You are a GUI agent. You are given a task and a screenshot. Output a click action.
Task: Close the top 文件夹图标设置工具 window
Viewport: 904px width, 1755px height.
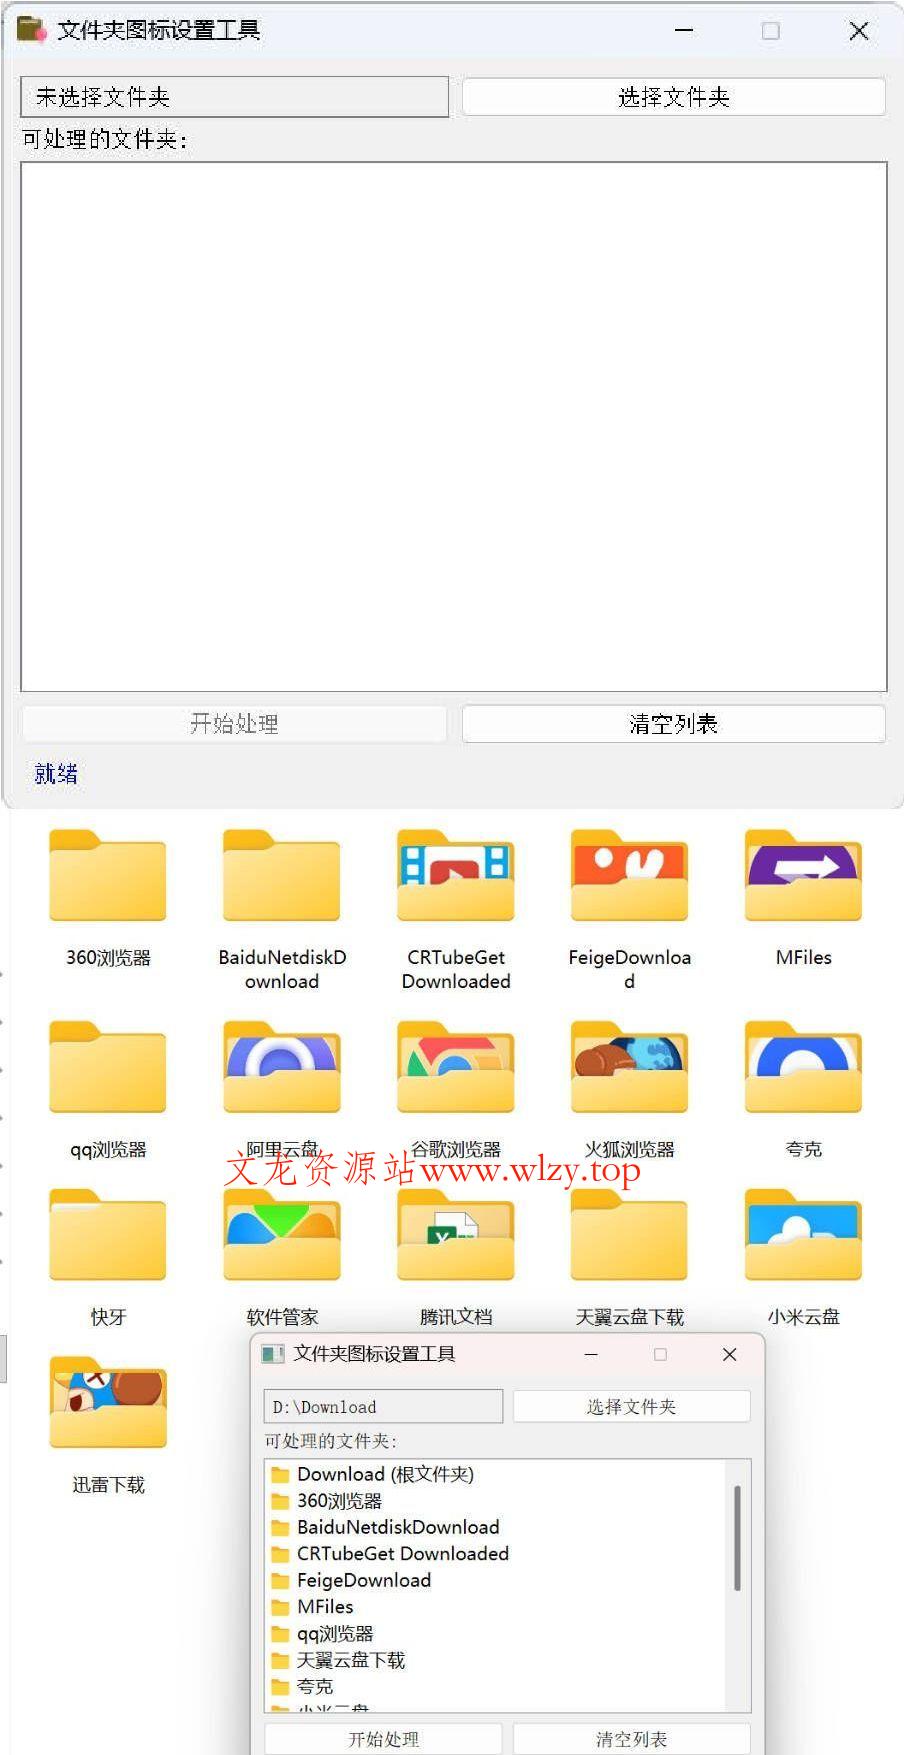pos(859,31)
